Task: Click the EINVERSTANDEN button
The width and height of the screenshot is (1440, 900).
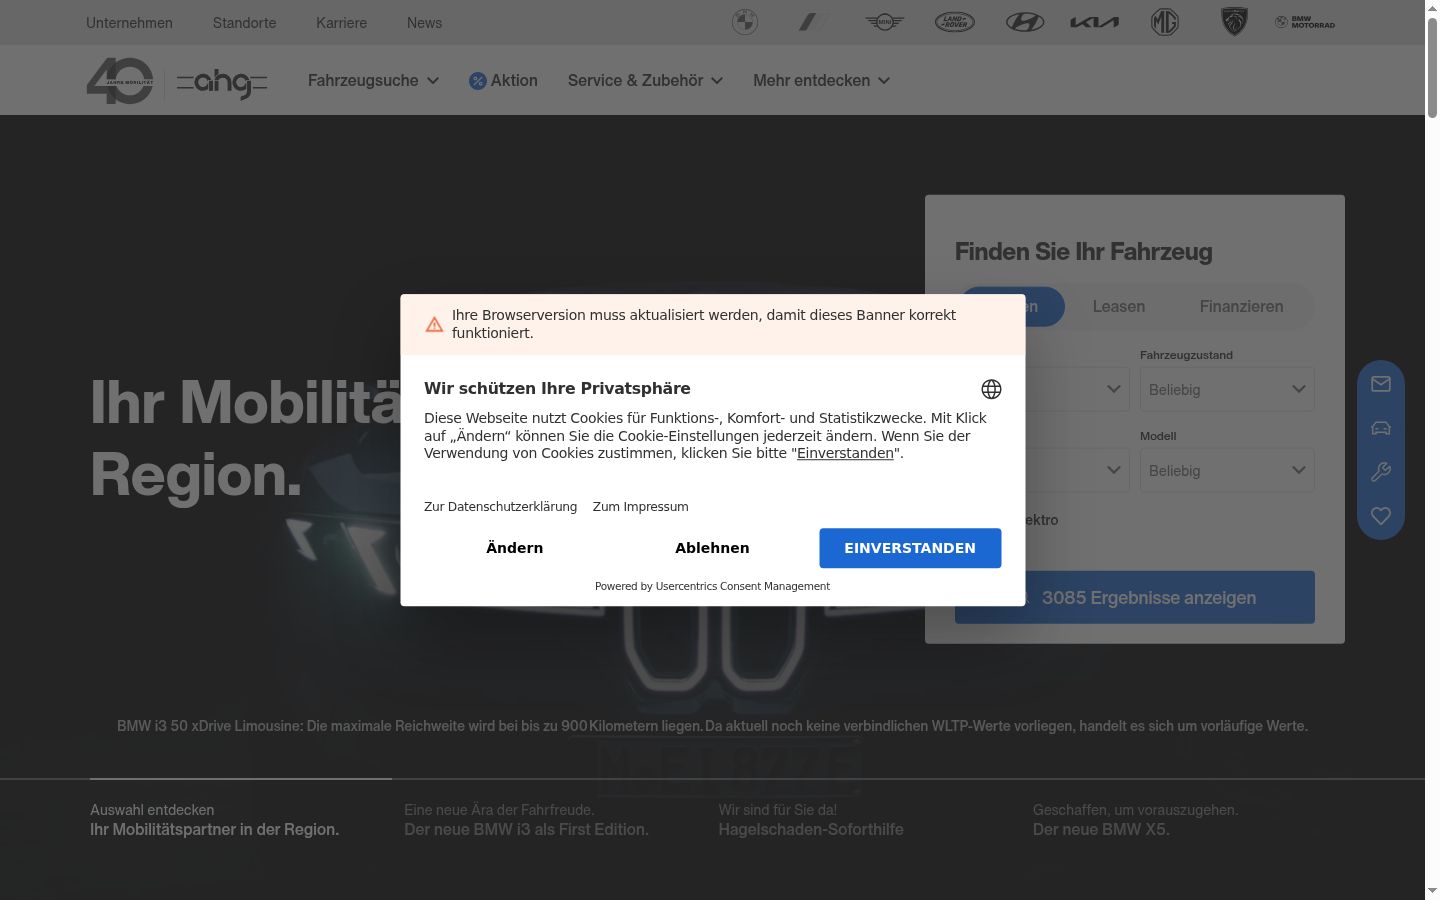Action: 910,548
